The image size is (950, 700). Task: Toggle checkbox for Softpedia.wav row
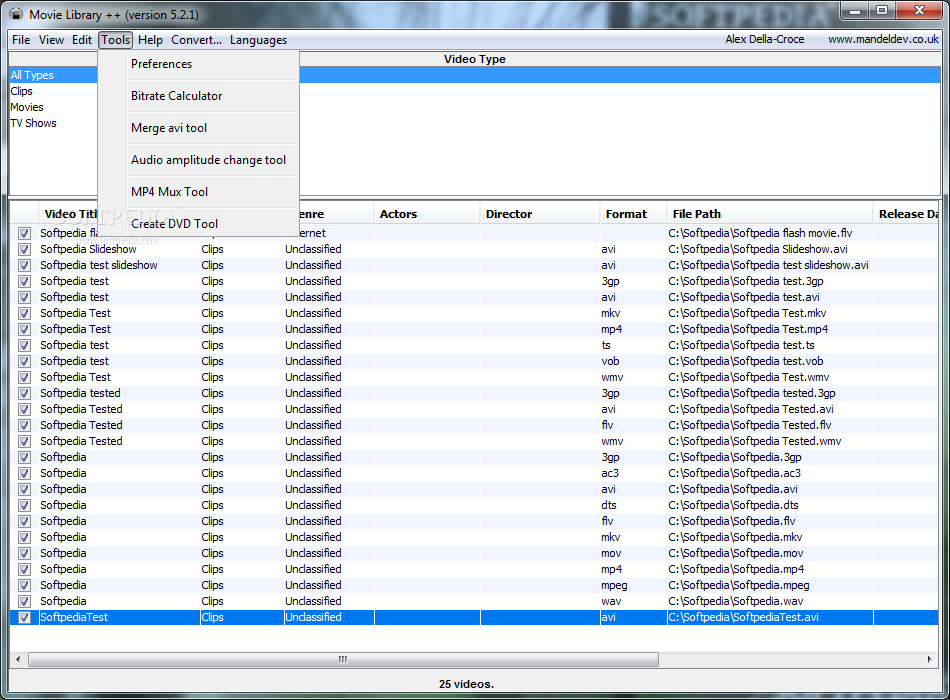click(x=24, y=602)
